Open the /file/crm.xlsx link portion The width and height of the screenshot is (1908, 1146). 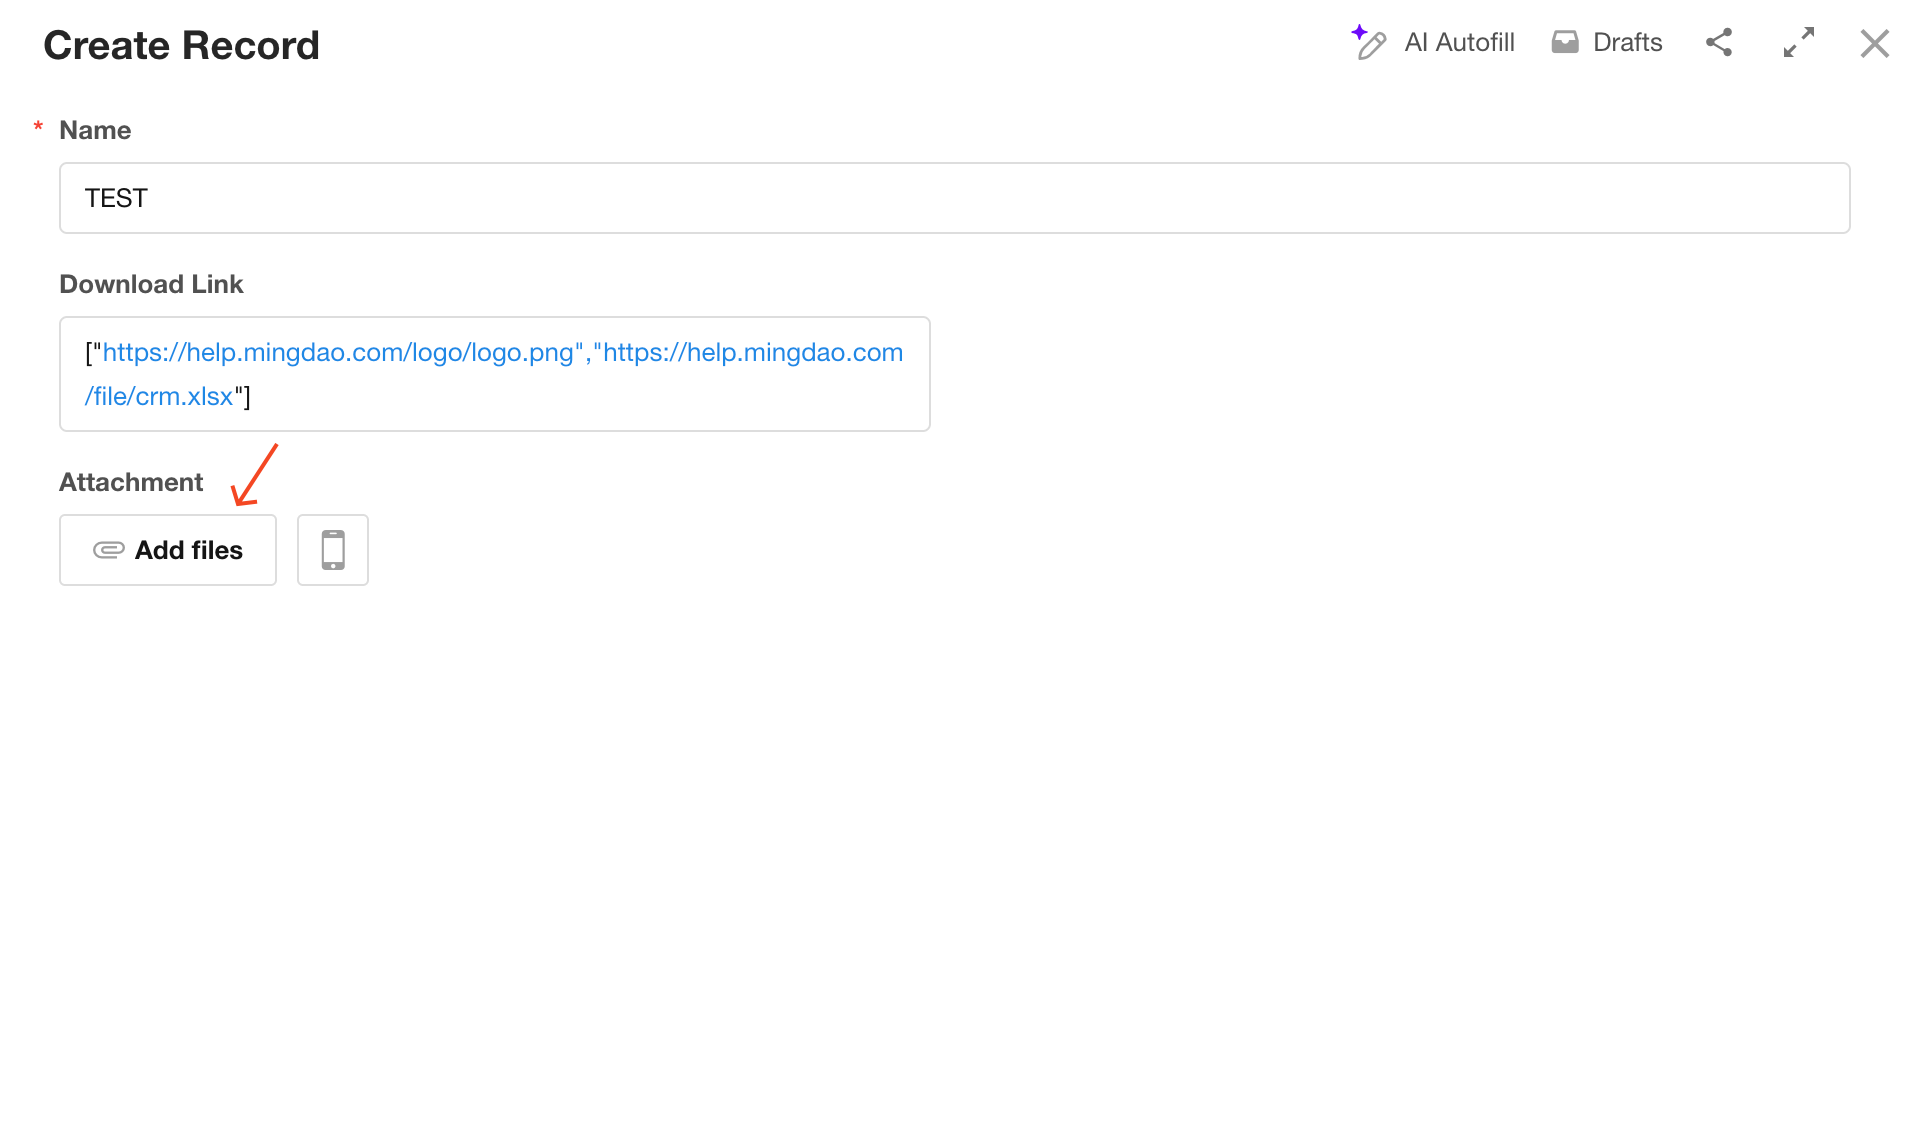click(158, 397)
